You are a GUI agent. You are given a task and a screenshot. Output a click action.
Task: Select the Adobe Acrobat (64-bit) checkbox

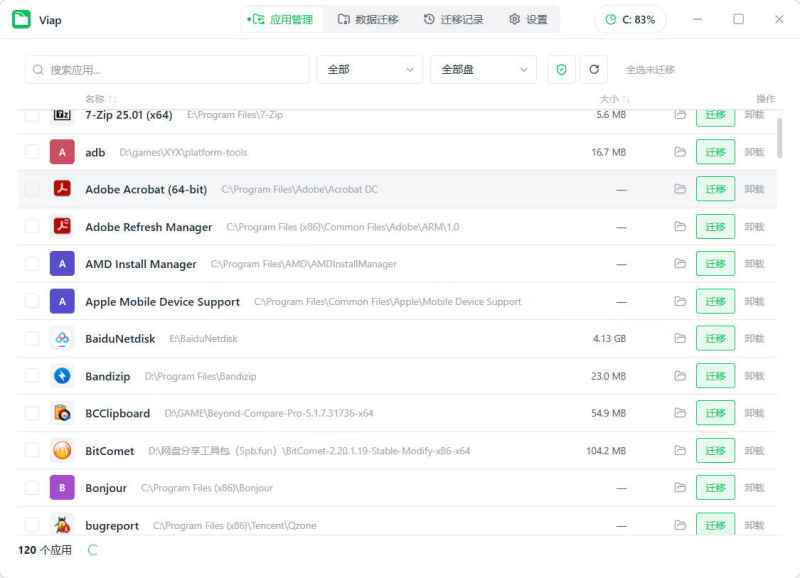(x=32, y=189)
